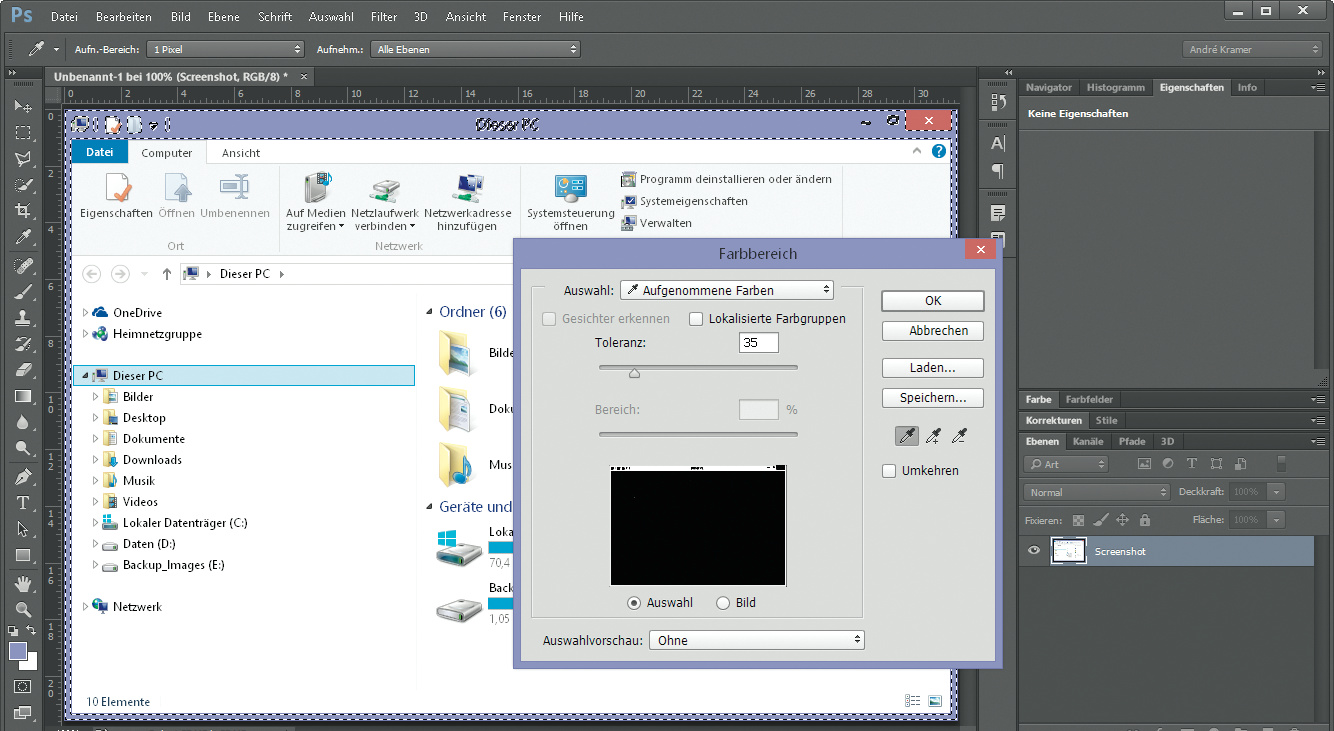Open the Aufn.-Bereich dropdown in options bar
This screenshot has height=731, width=1334.
tap(225, 49)
